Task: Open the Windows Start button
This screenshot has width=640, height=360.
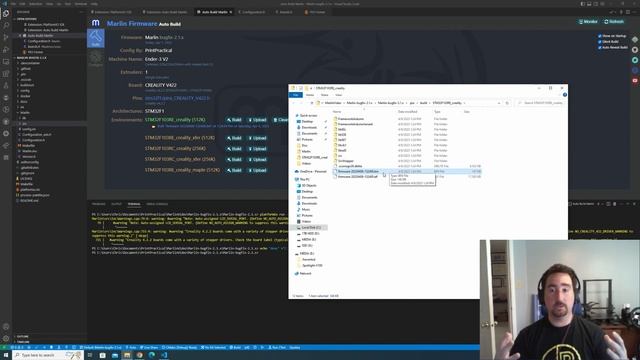Action: 6,355
